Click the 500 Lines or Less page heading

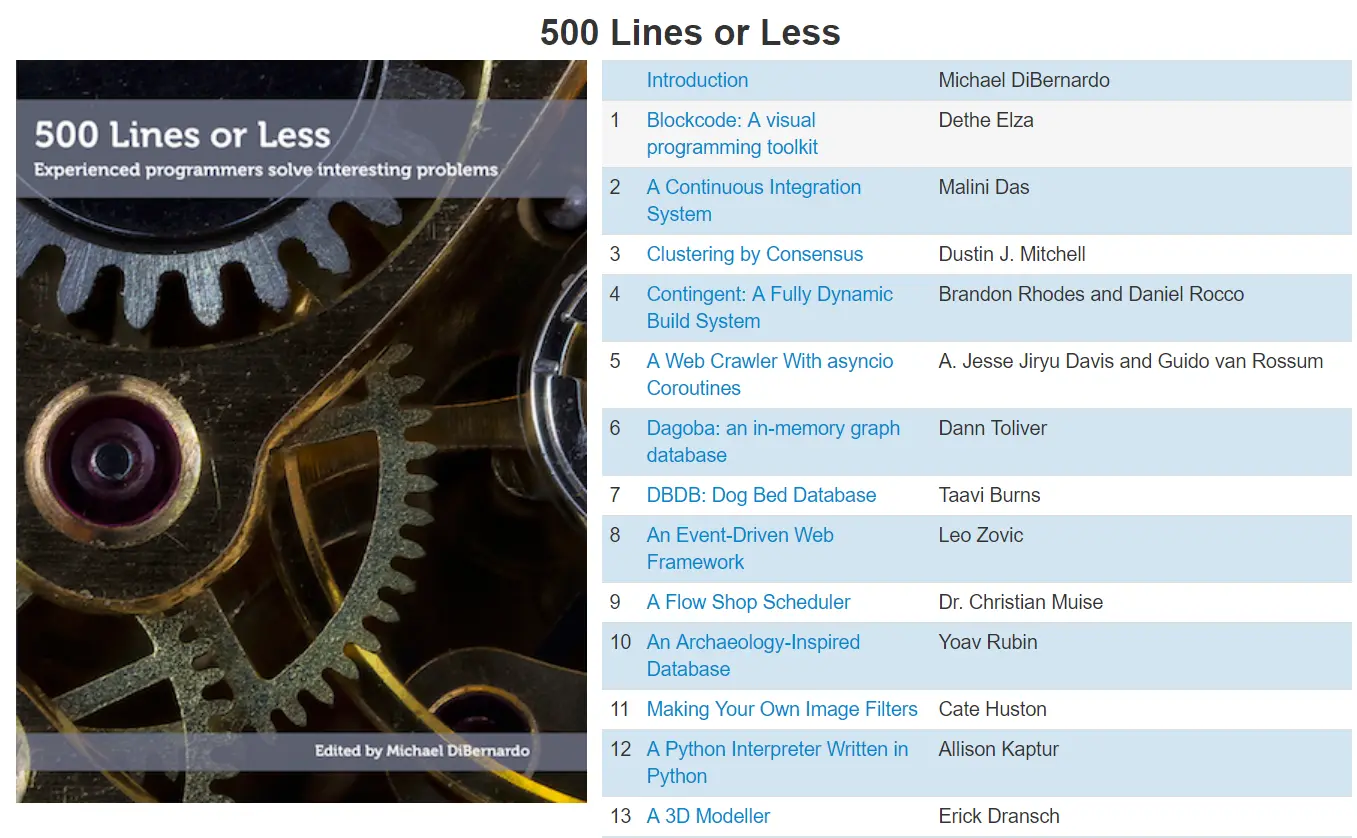pos(690,32)
